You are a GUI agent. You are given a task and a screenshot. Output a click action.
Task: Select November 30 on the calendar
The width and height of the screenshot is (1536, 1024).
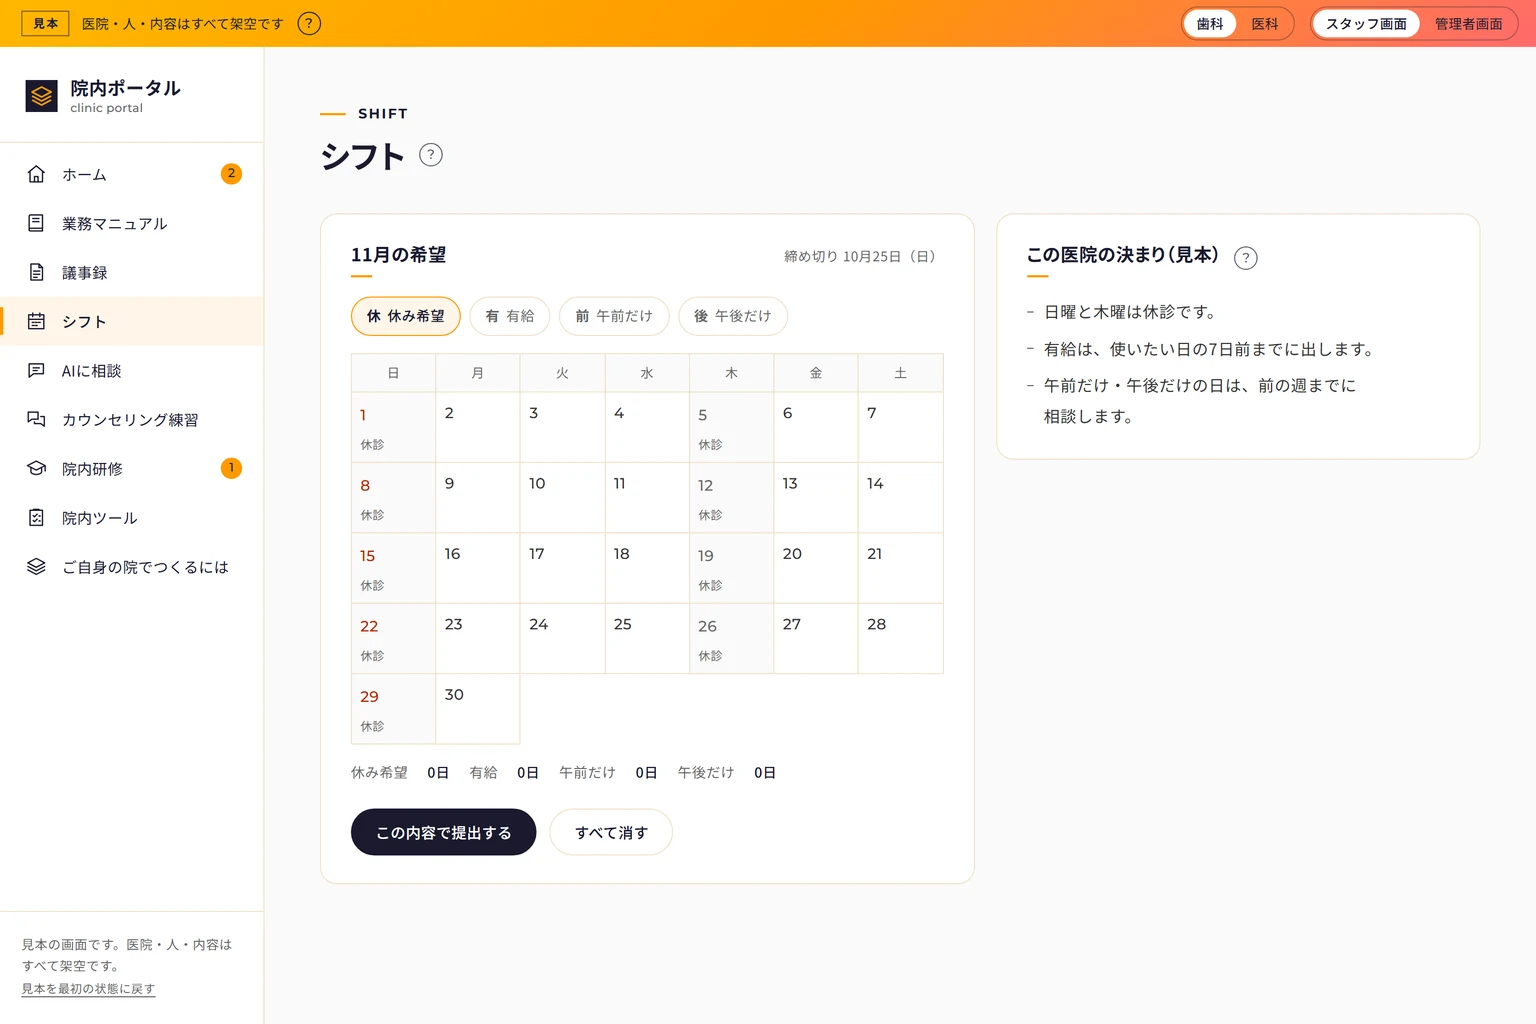(478, 708)
